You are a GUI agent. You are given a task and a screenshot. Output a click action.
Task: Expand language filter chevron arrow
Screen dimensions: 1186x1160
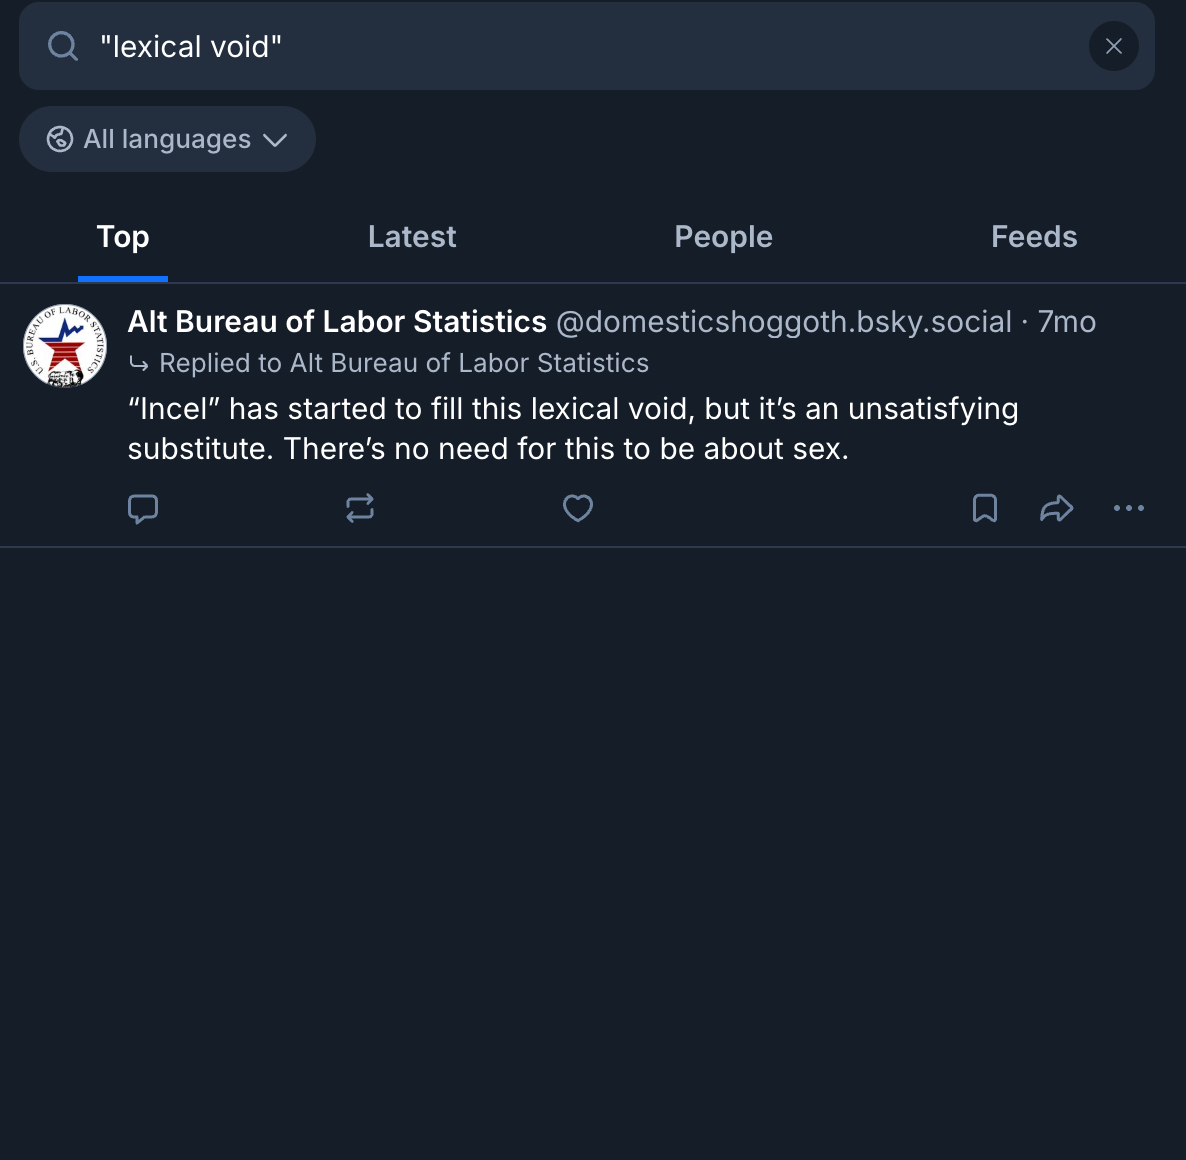tap(275, 140)
